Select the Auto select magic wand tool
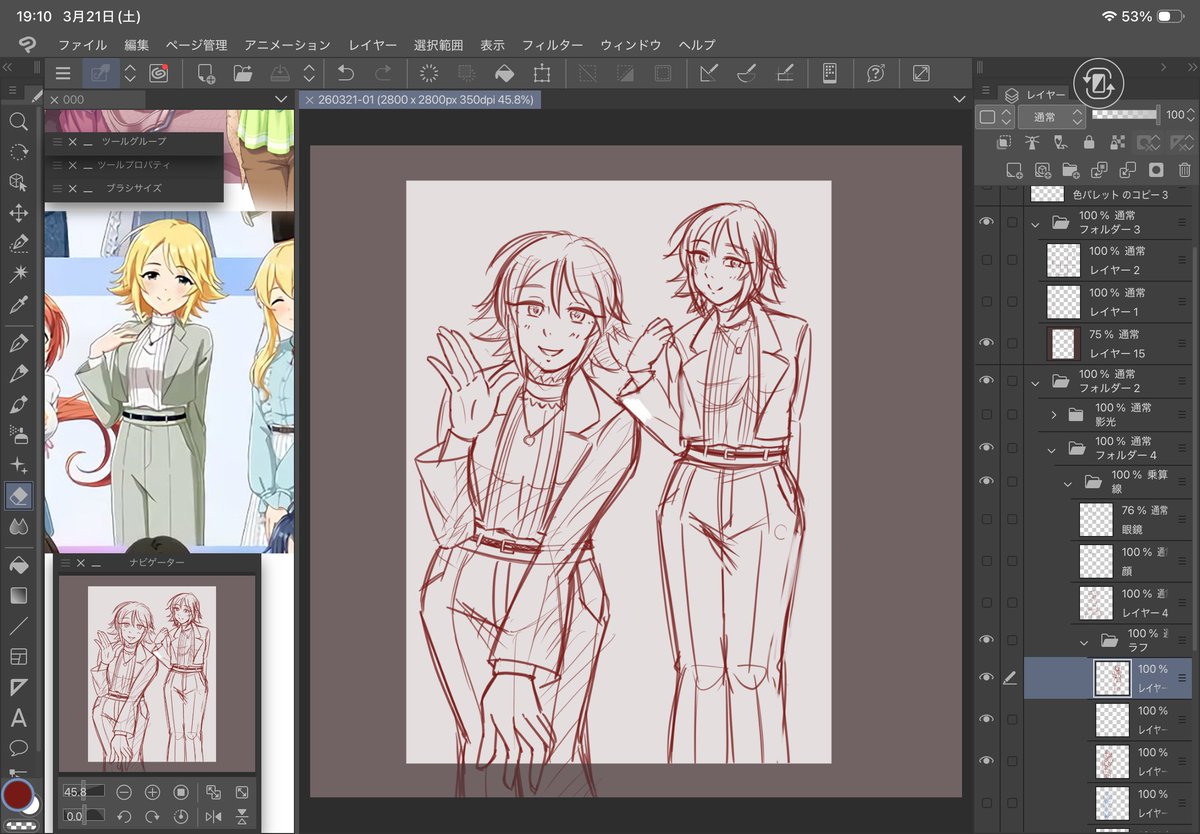This screenshot has width=1200, height=834. (x=18, y=274)
